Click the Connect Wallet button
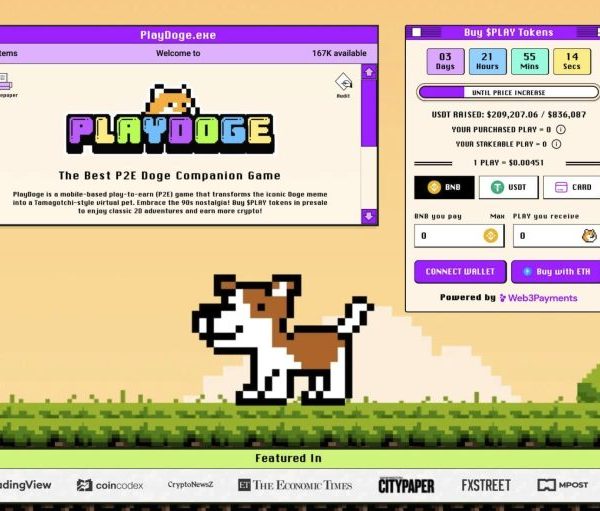This screenshot has width=600, height=511. [460, 271]
